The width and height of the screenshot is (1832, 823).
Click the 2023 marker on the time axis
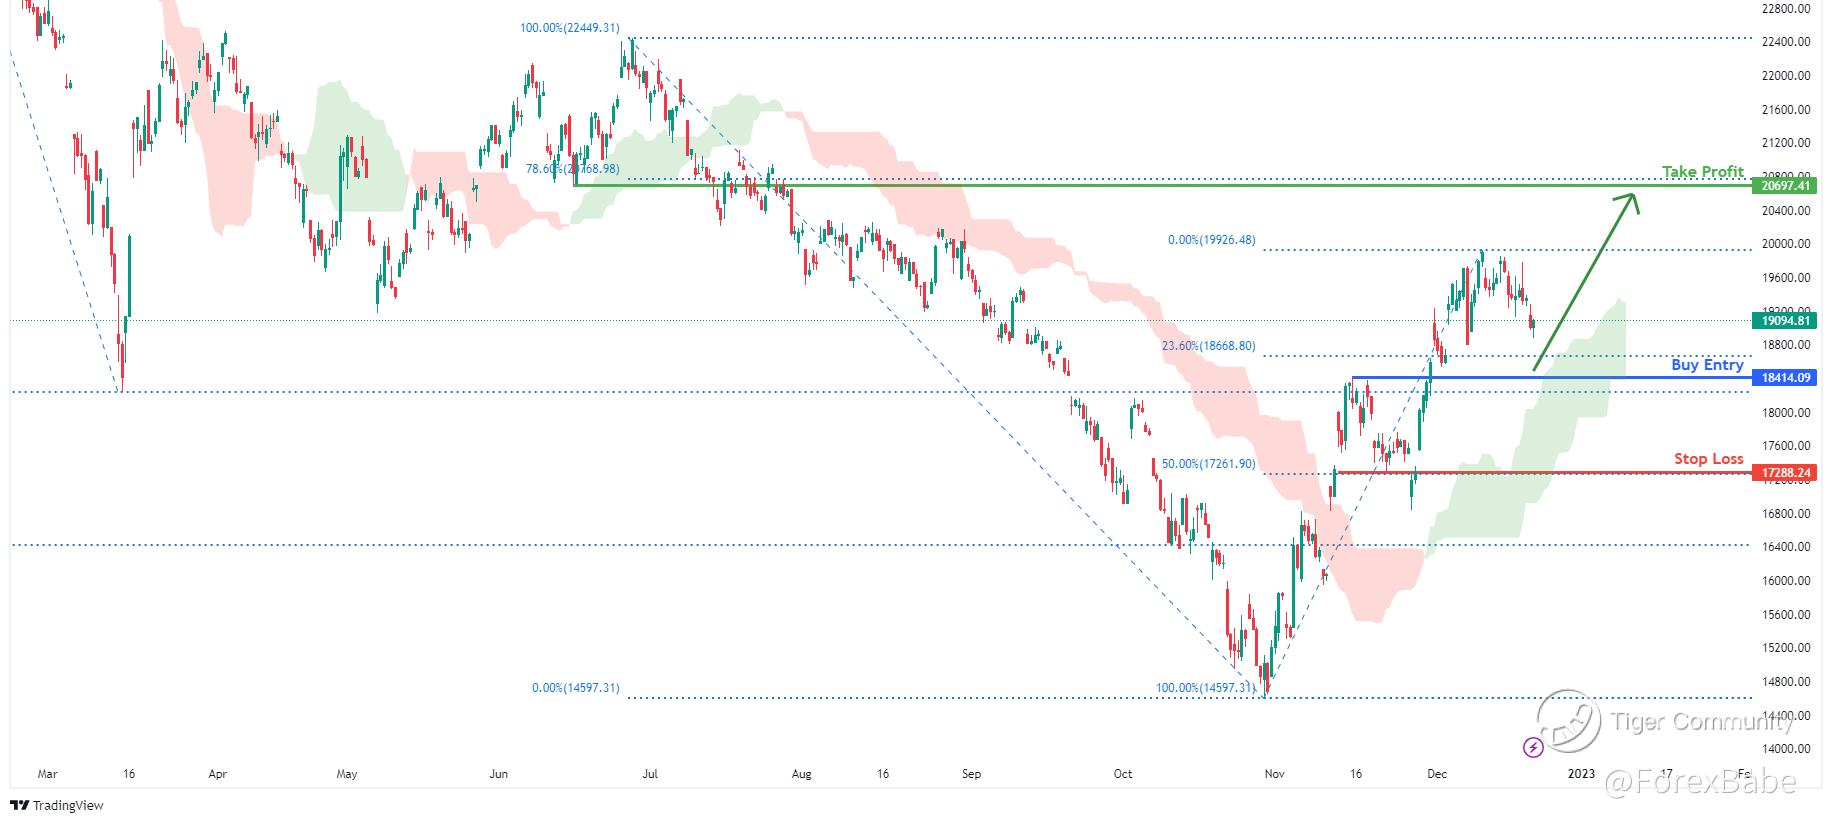pyautogui.click(x=1581, y=774)
